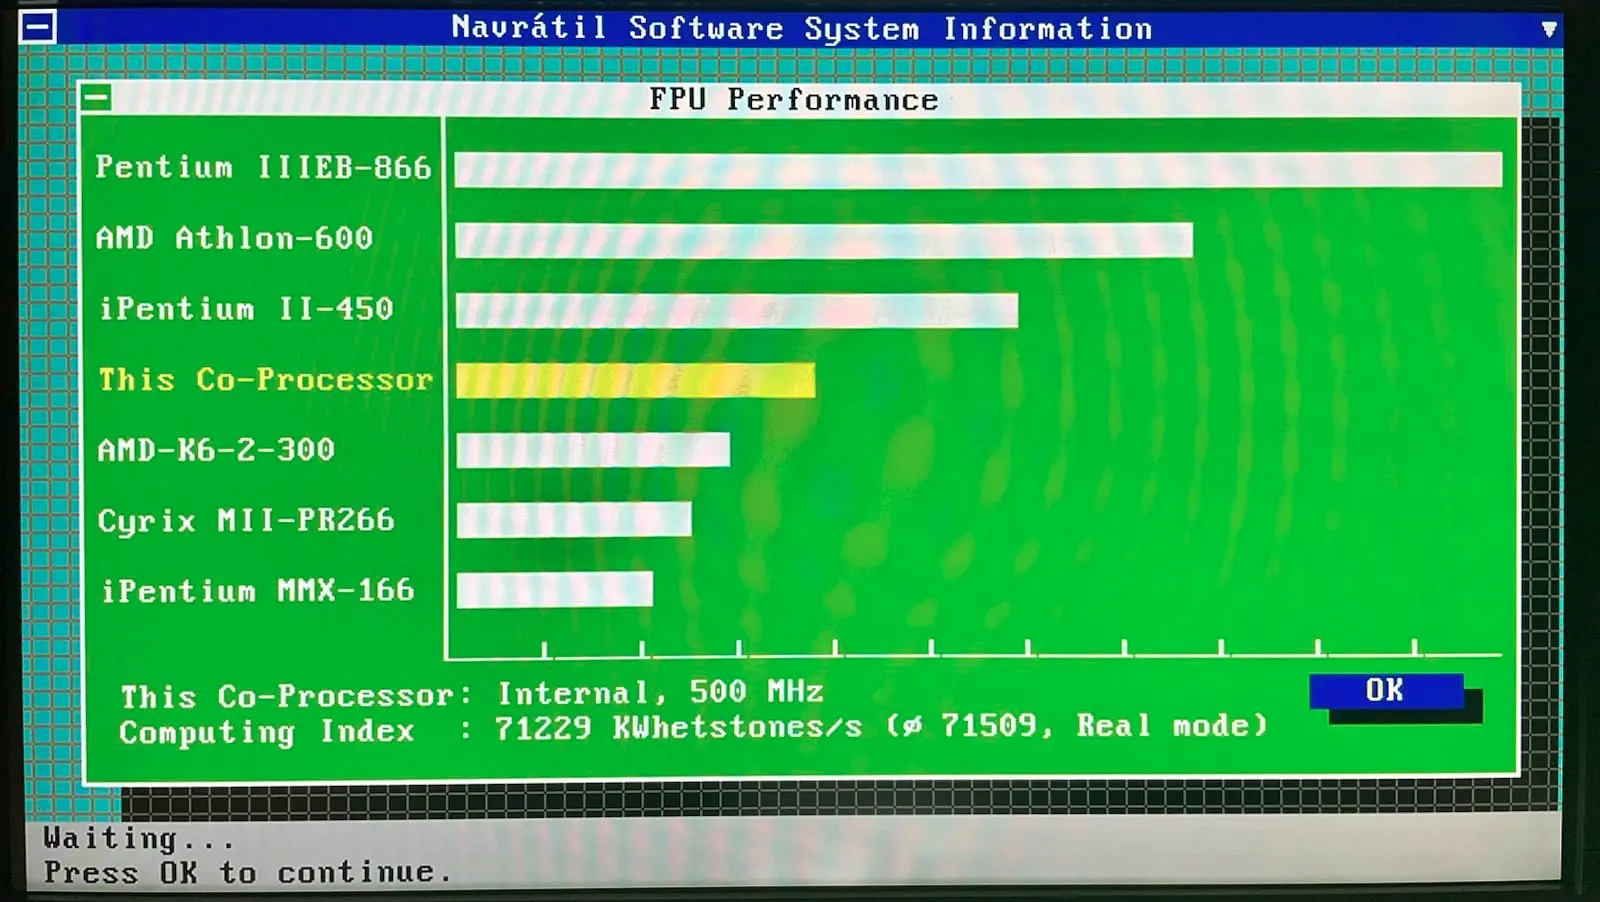The height and width of the screenshot is (902, 1600).
Task: Click the 71229 KWhetstones/s value
Action: pos(679,727)
